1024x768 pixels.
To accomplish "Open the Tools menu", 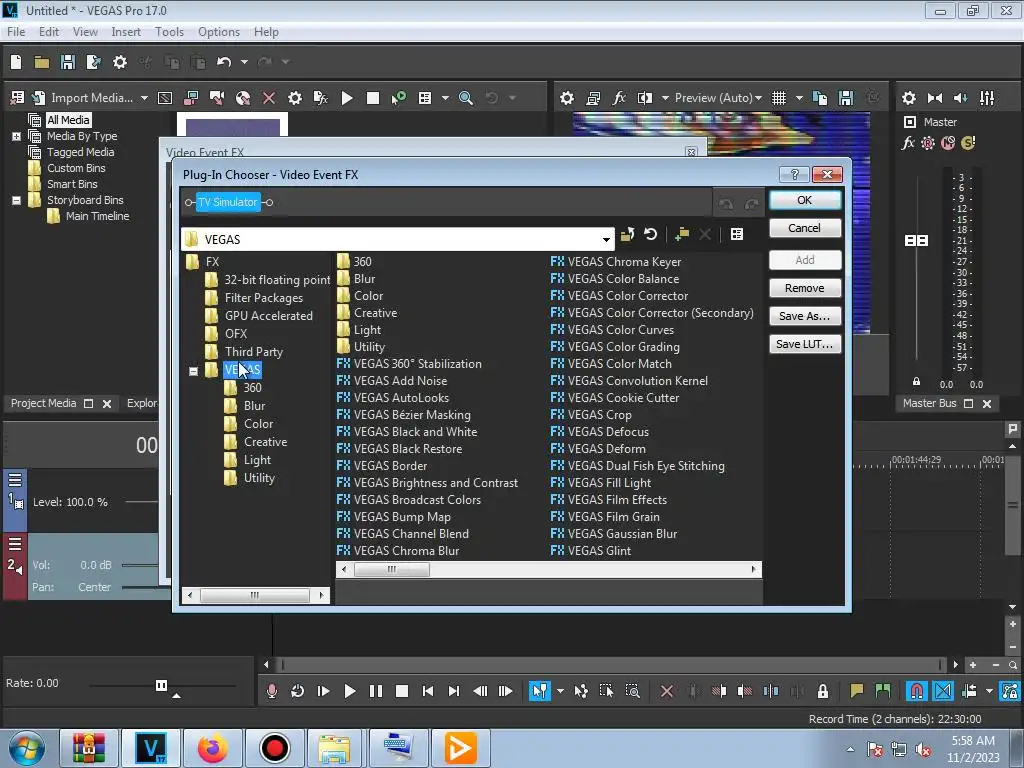I will pyautogui.click(x=169, y=31).
